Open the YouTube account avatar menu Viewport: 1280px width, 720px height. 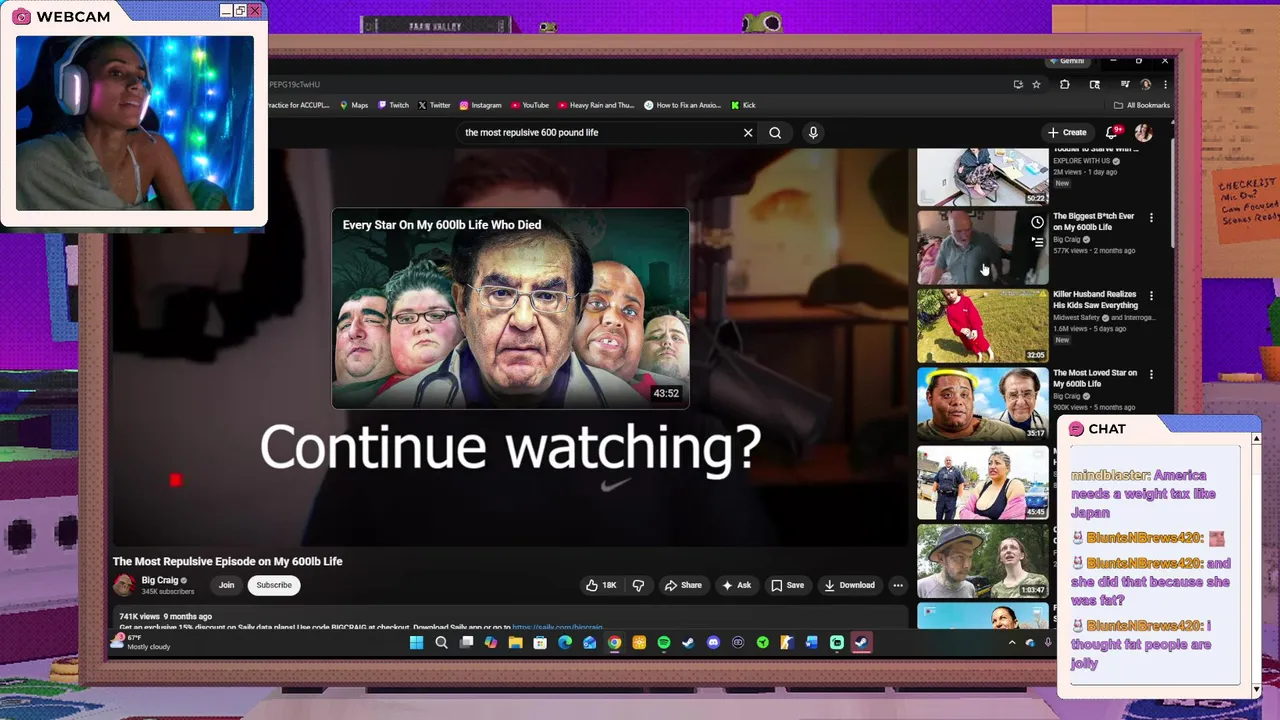(x=1143, y=132)
